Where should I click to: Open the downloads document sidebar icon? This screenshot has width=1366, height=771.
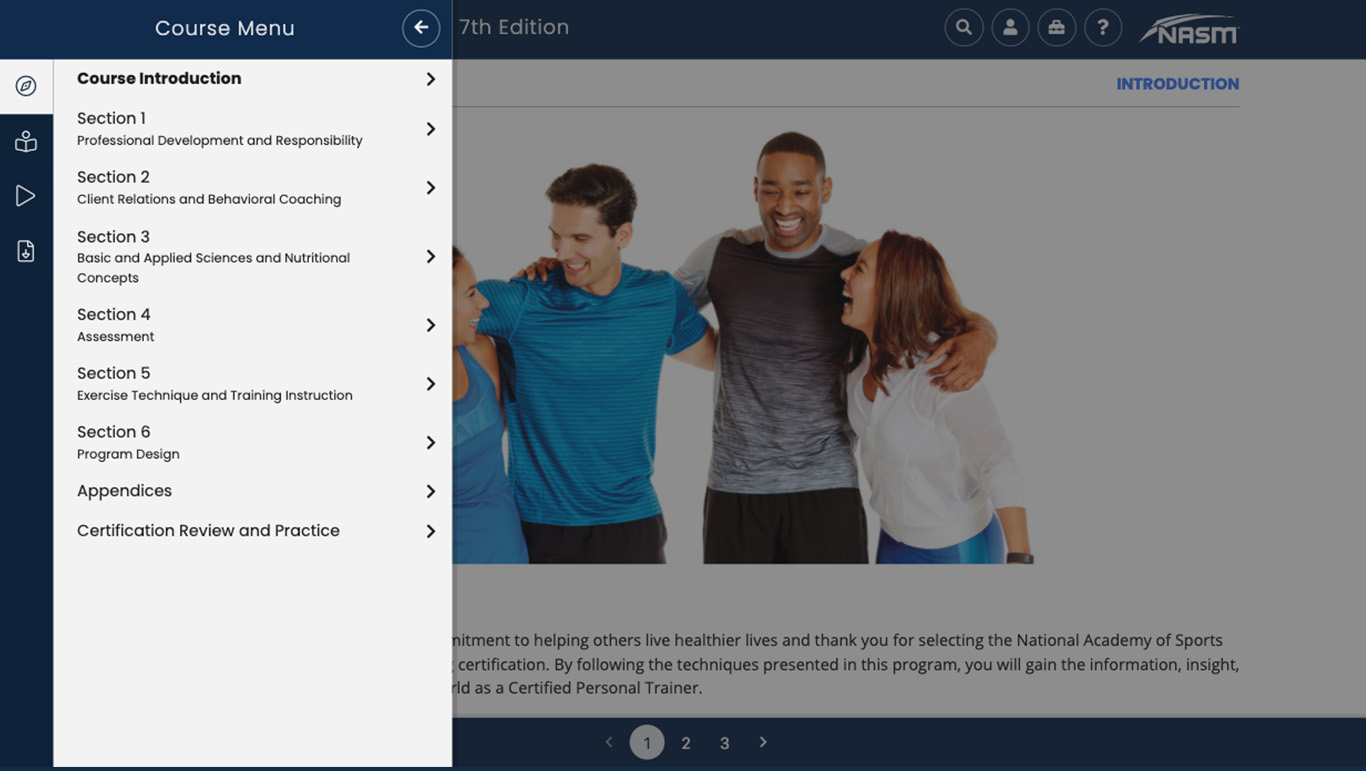(x=26, y=251)
